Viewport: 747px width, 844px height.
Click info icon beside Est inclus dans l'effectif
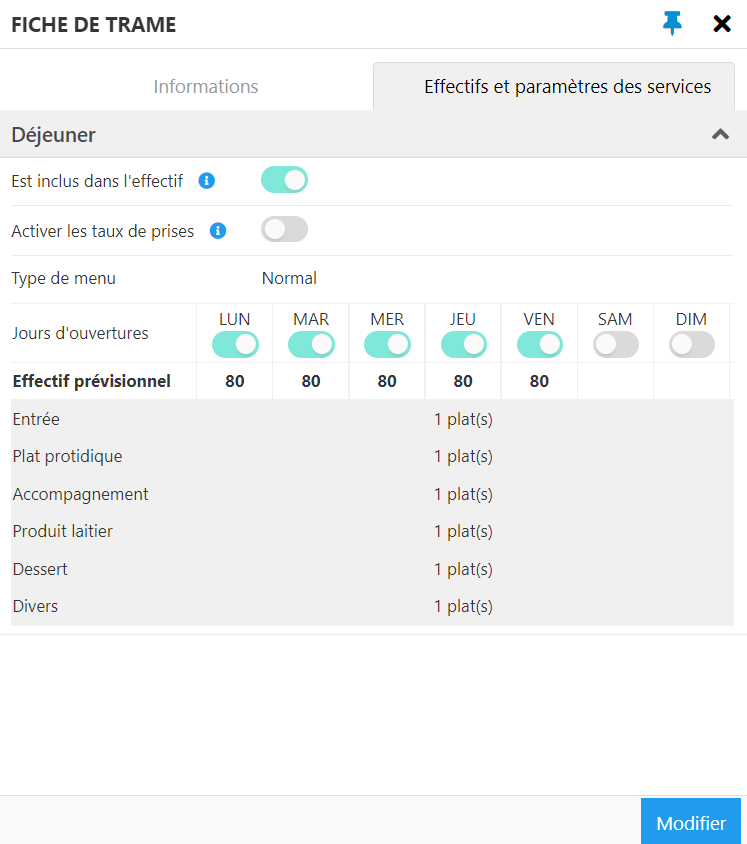[x=207, y=181]
